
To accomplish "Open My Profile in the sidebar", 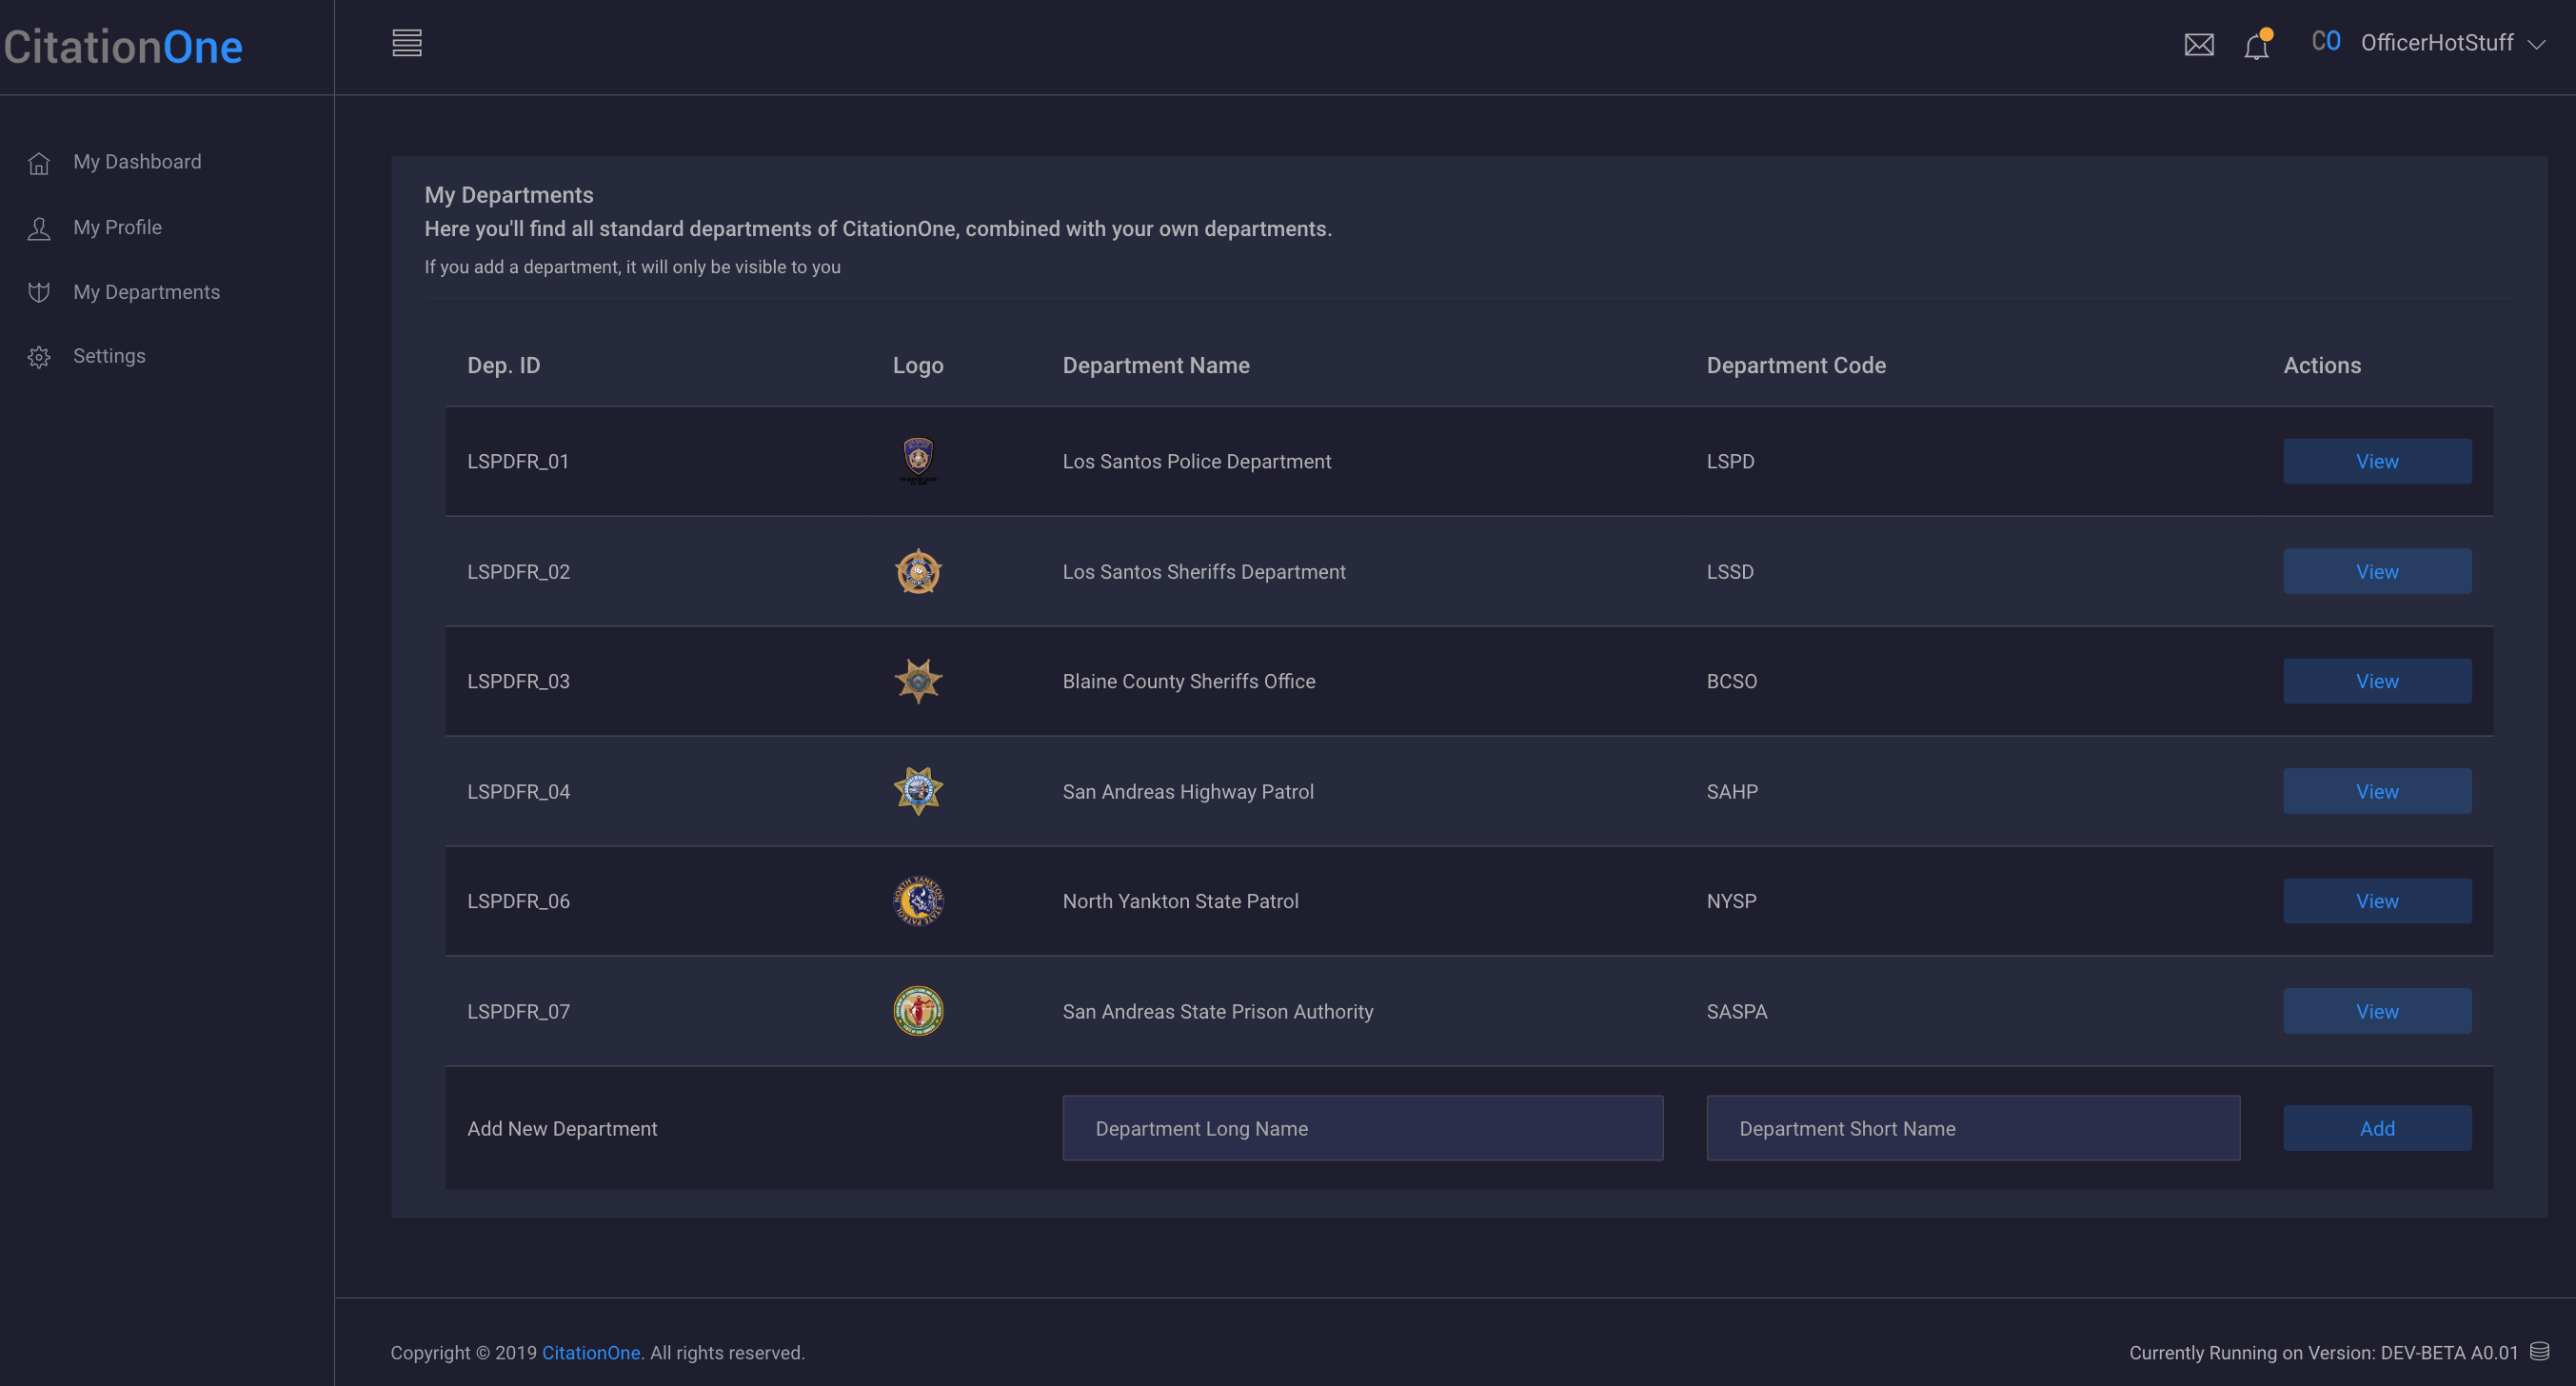I will 117,227.
